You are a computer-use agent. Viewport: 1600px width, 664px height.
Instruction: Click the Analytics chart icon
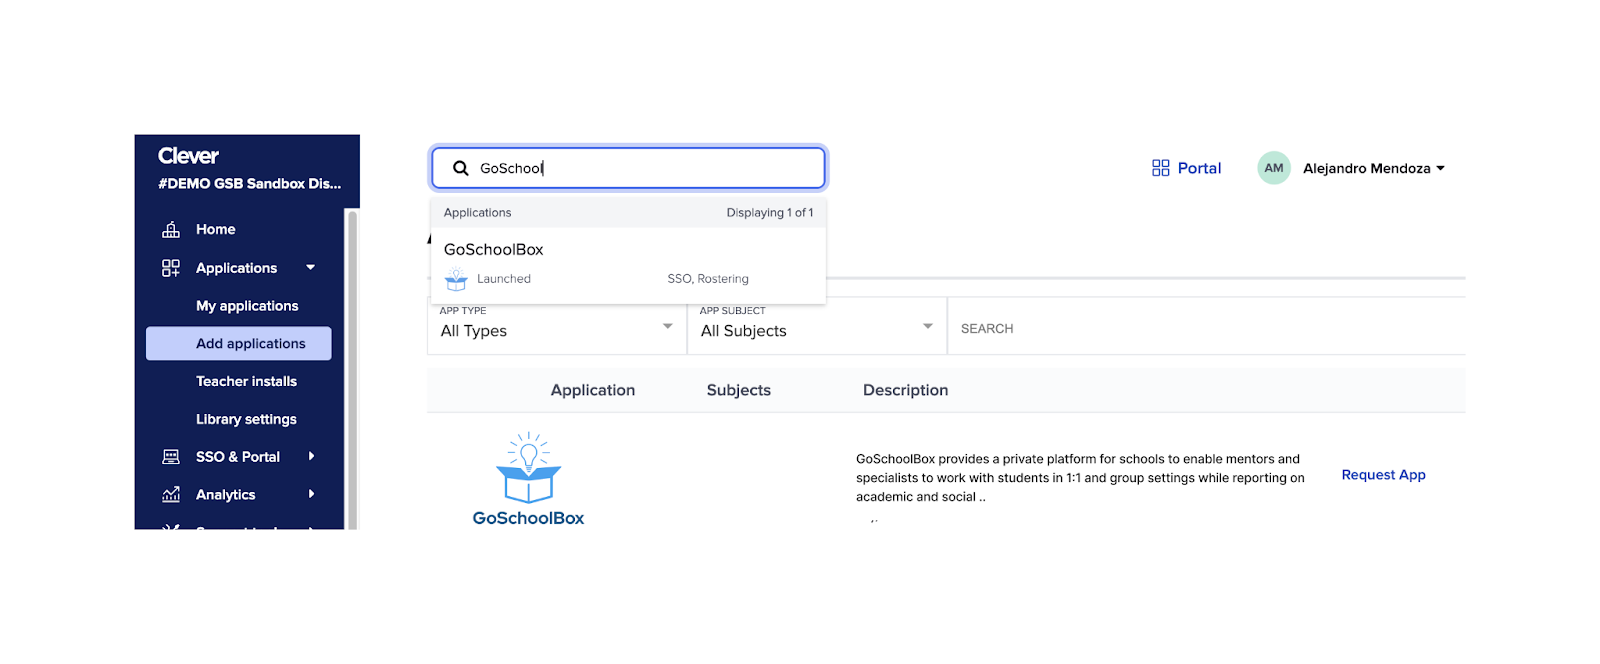(171, 495)
